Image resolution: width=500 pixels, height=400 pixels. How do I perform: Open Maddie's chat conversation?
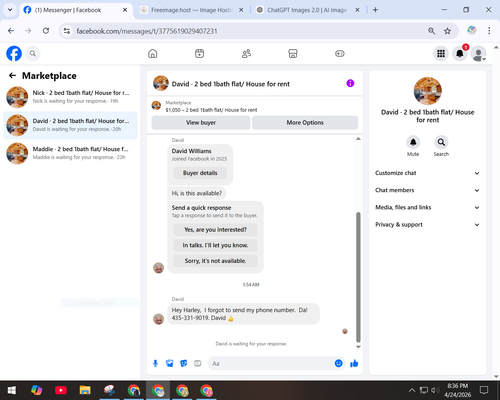pyautogui.click(x=70, y=153)
